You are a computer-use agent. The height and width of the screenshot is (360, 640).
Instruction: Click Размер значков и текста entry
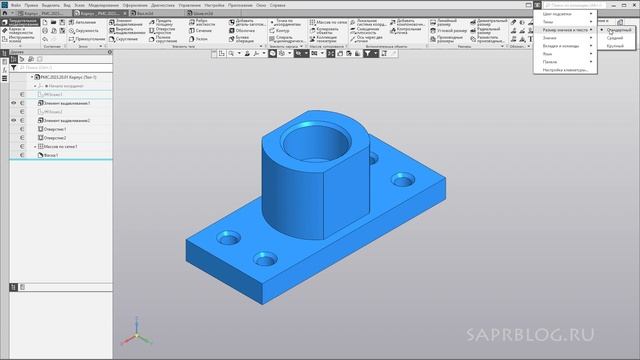(565, 30)
